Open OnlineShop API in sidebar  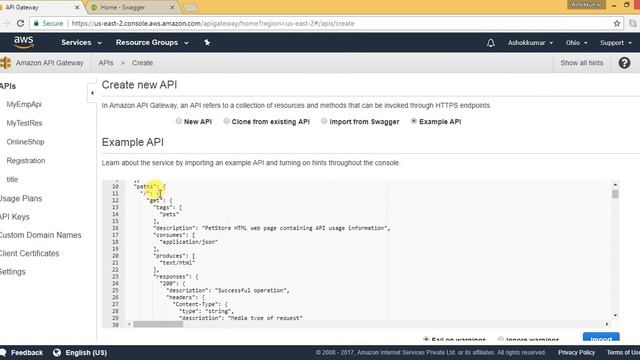pyautogui.click(x=25, y=142)
